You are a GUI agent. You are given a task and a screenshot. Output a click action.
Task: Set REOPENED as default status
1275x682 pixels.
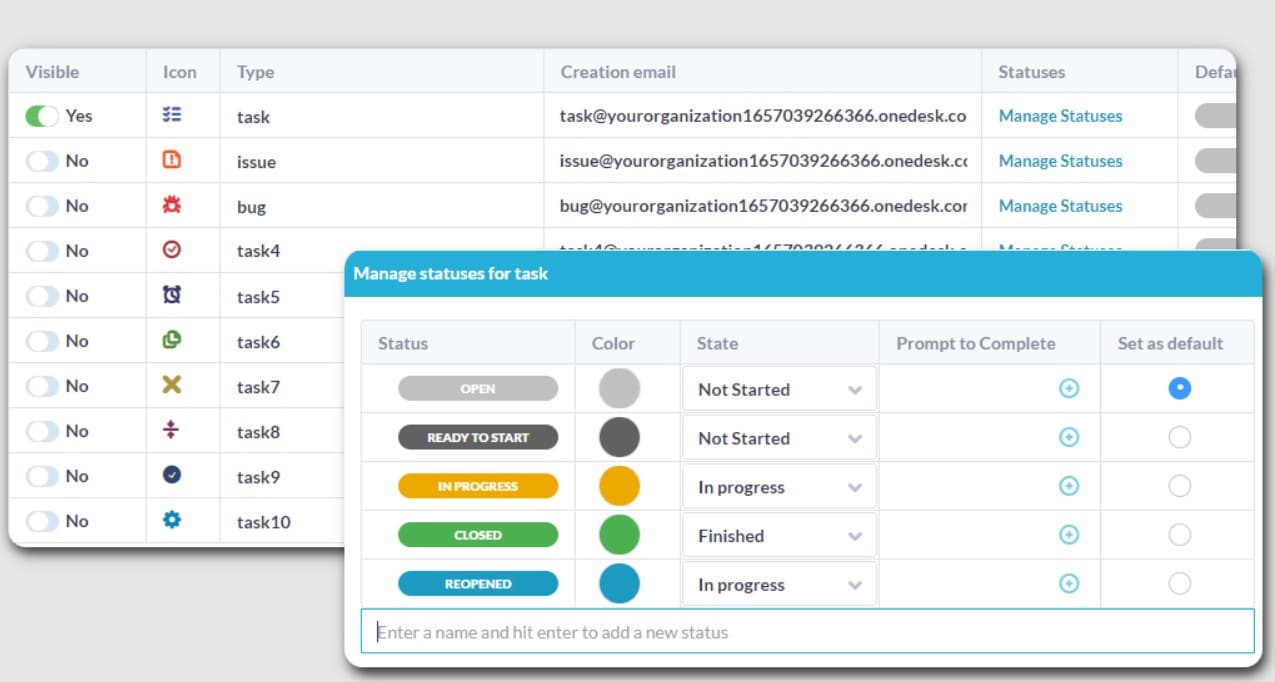[1180, 584]
